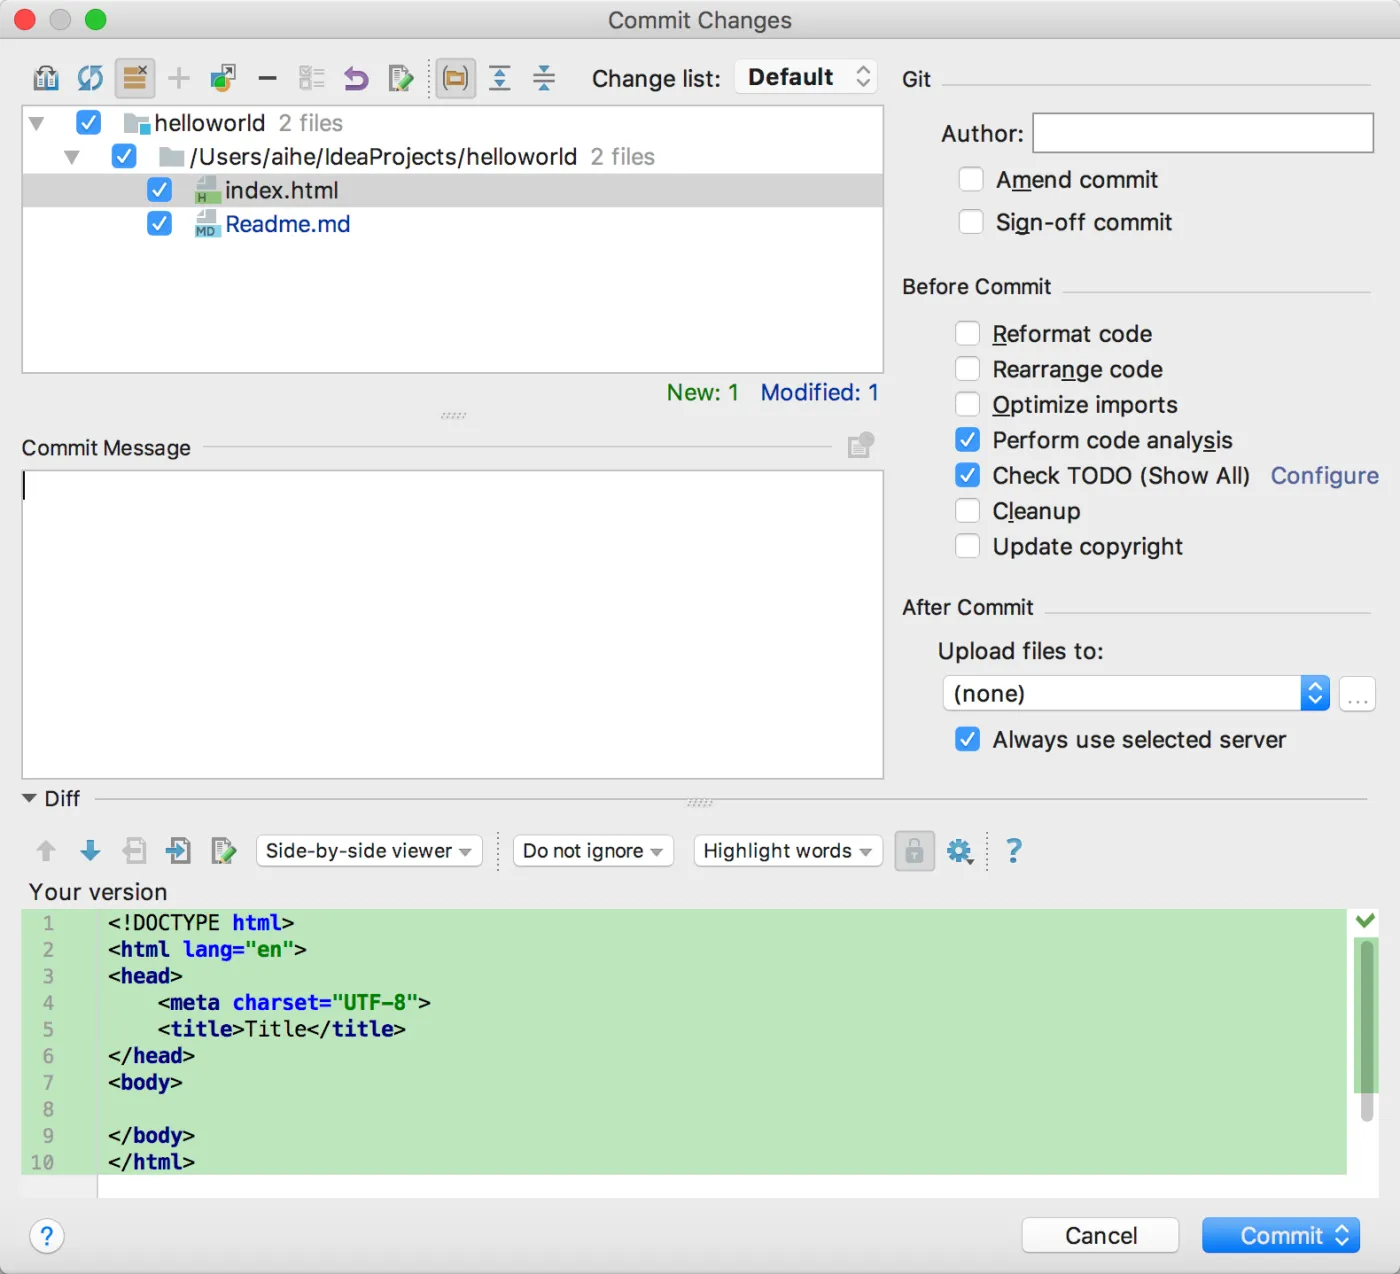Open the Do not ignore dropdown
Viewport: 1400px width, 1274px height.
coord(593,851)
